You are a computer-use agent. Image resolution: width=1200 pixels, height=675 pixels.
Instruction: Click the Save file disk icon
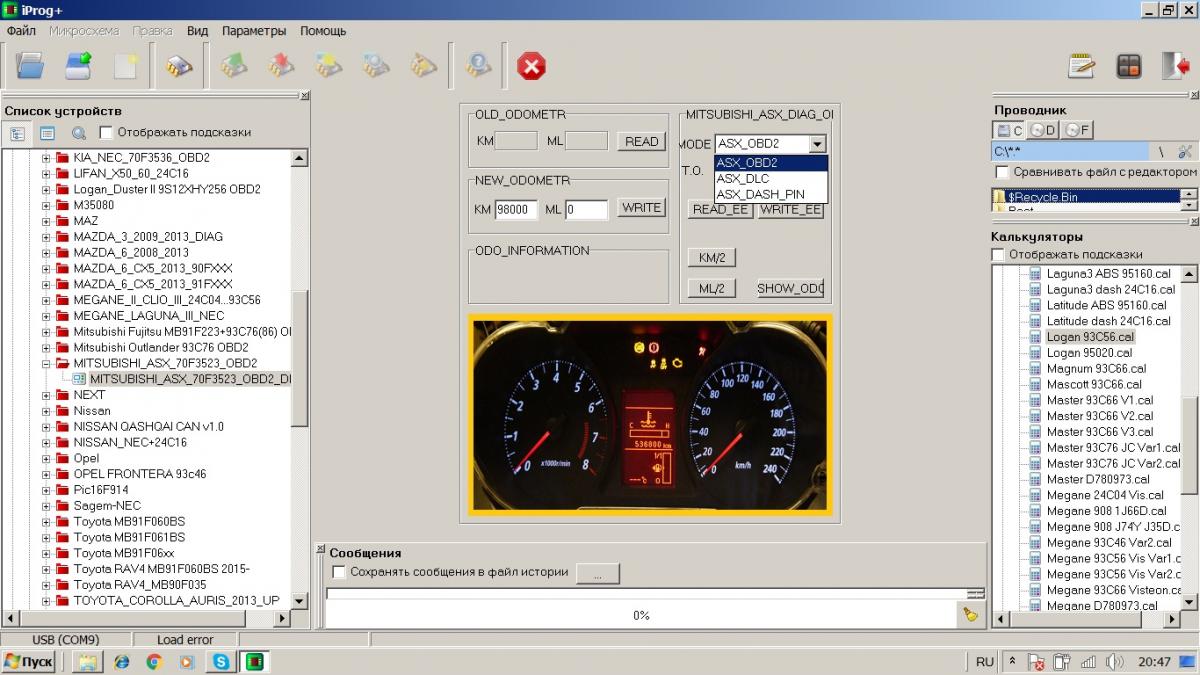coord(79,67)
